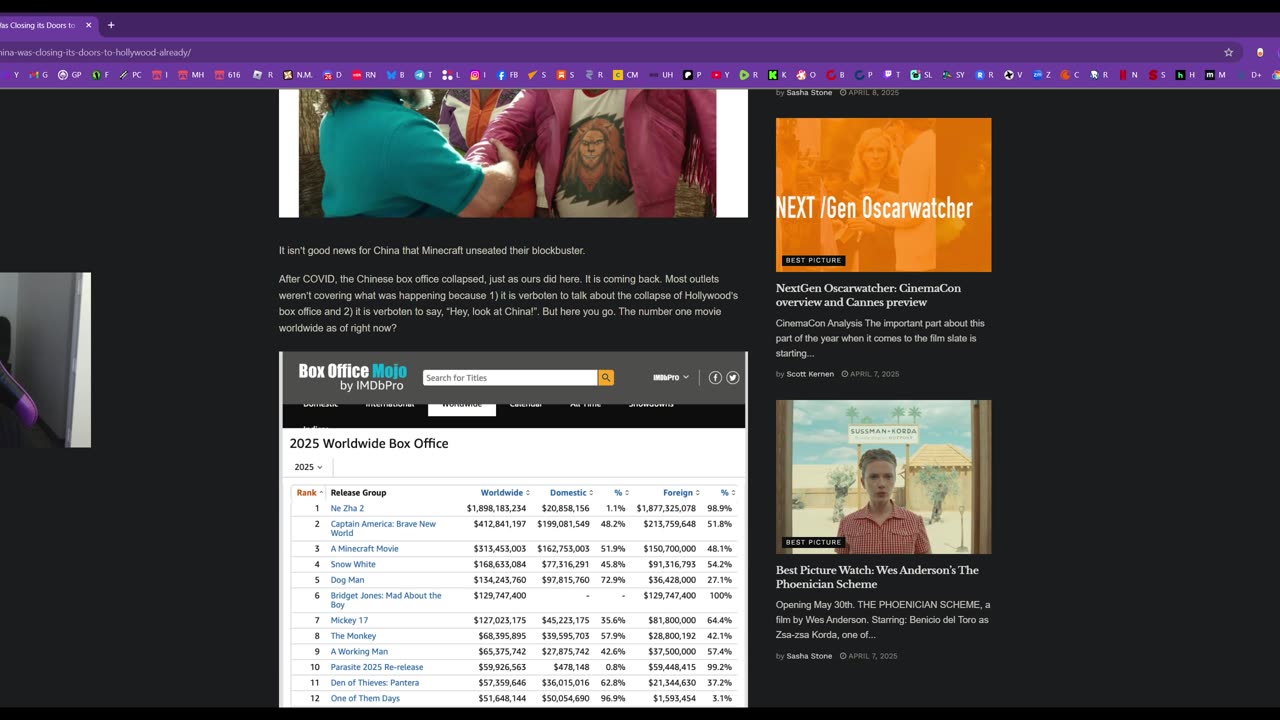Viewport: 1280px width, 720px height.
Task: Sort table by Worldwide column
Action: (505, 493)
